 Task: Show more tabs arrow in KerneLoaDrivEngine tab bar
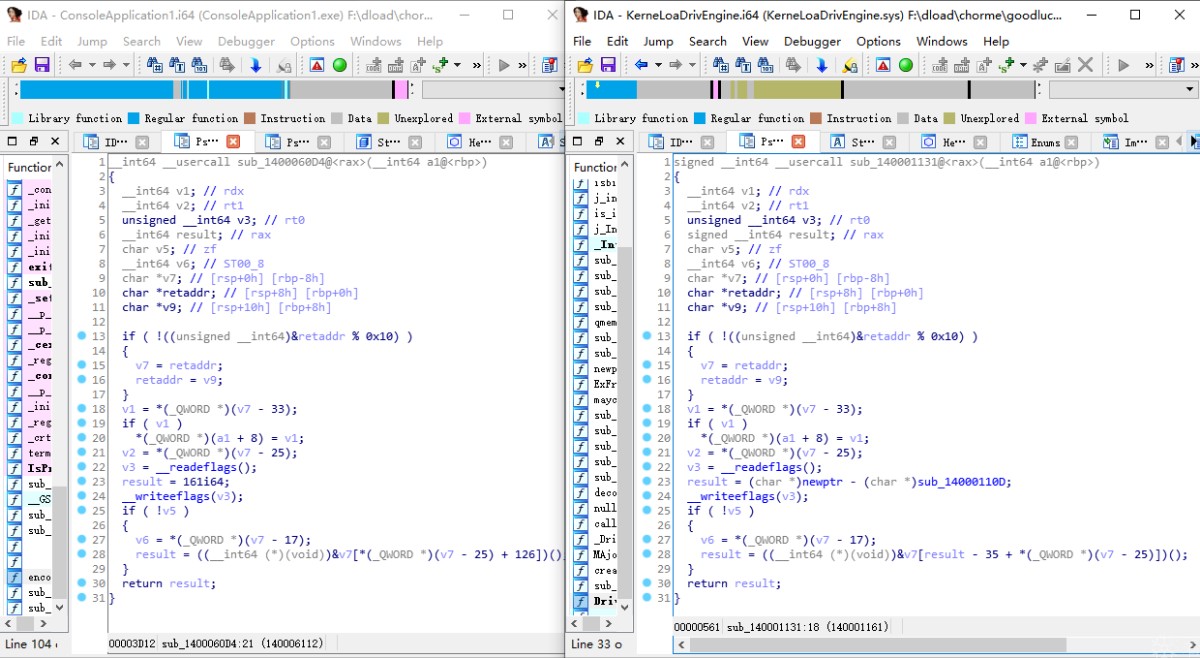click(x=1193, y=142)
